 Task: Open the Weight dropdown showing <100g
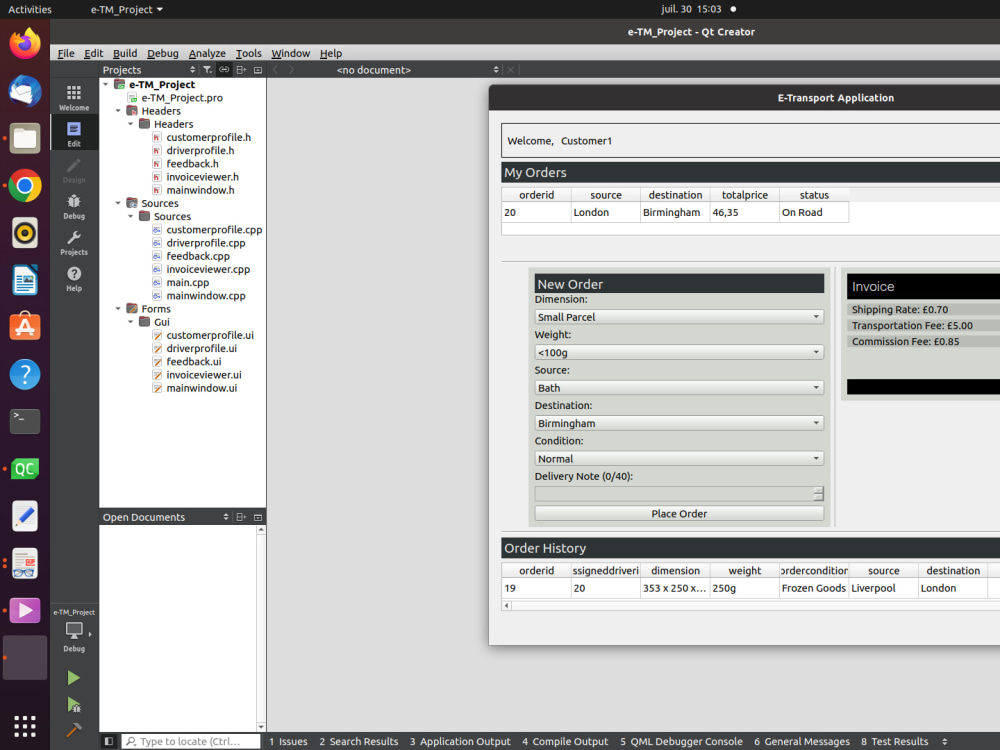(x=678, y=352)
